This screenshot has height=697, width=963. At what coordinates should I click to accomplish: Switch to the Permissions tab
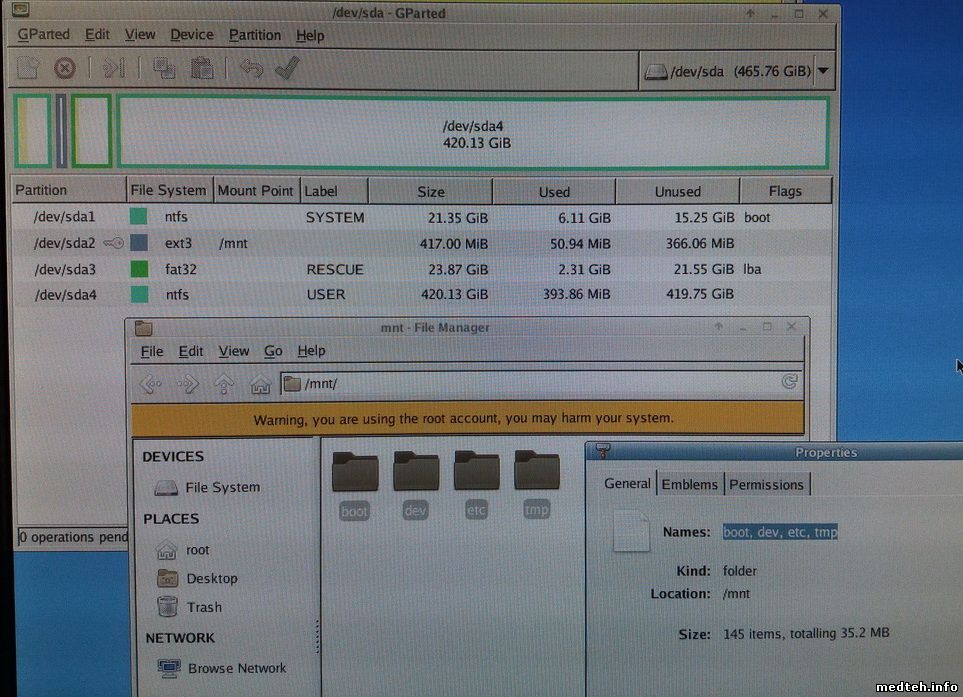click(x=766, y=484)
